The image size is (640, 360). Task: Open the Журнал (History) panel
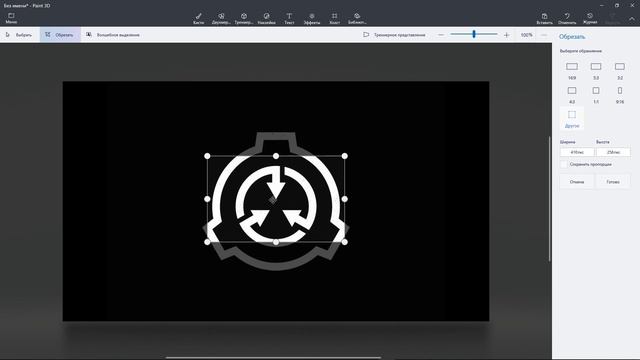pos(590,18)
